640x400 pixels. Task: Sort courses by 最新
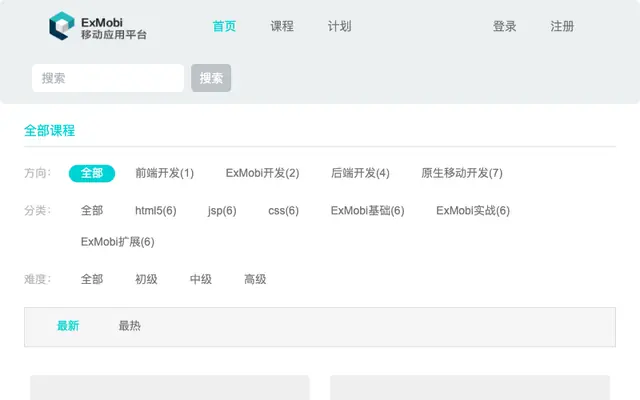(x=68, y=326)
